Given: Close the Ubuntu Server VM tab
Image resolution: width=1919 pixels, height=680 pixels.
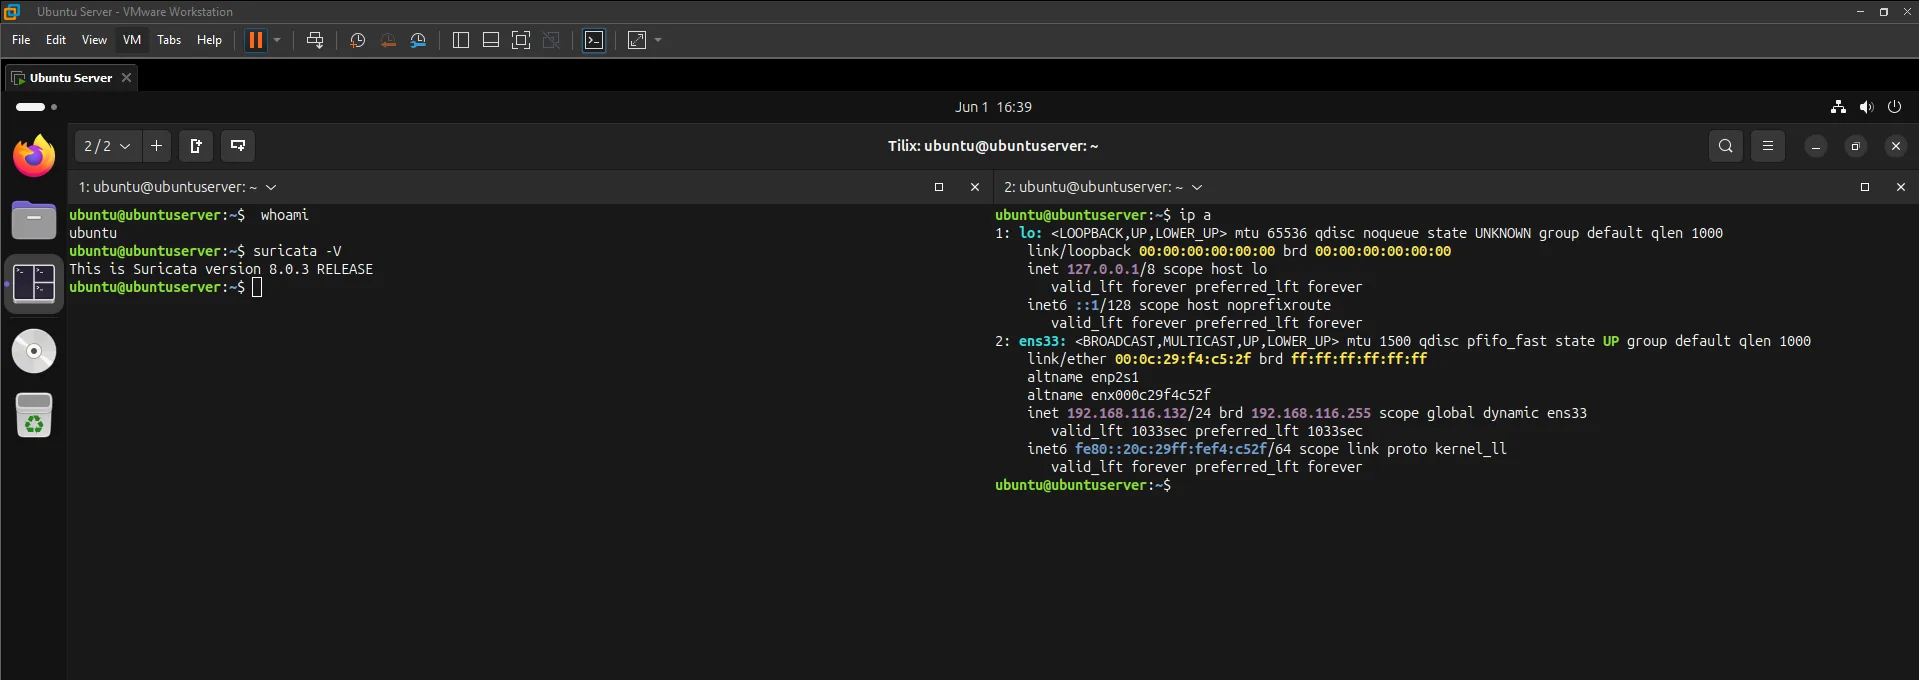Looking at the screenshot, I should tap(126, 78).
